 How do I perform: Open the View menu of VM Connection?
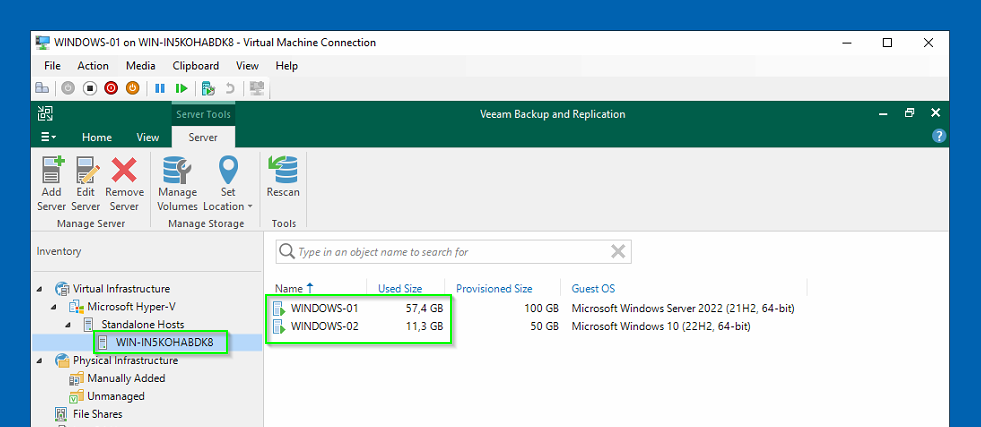[247, 66]
